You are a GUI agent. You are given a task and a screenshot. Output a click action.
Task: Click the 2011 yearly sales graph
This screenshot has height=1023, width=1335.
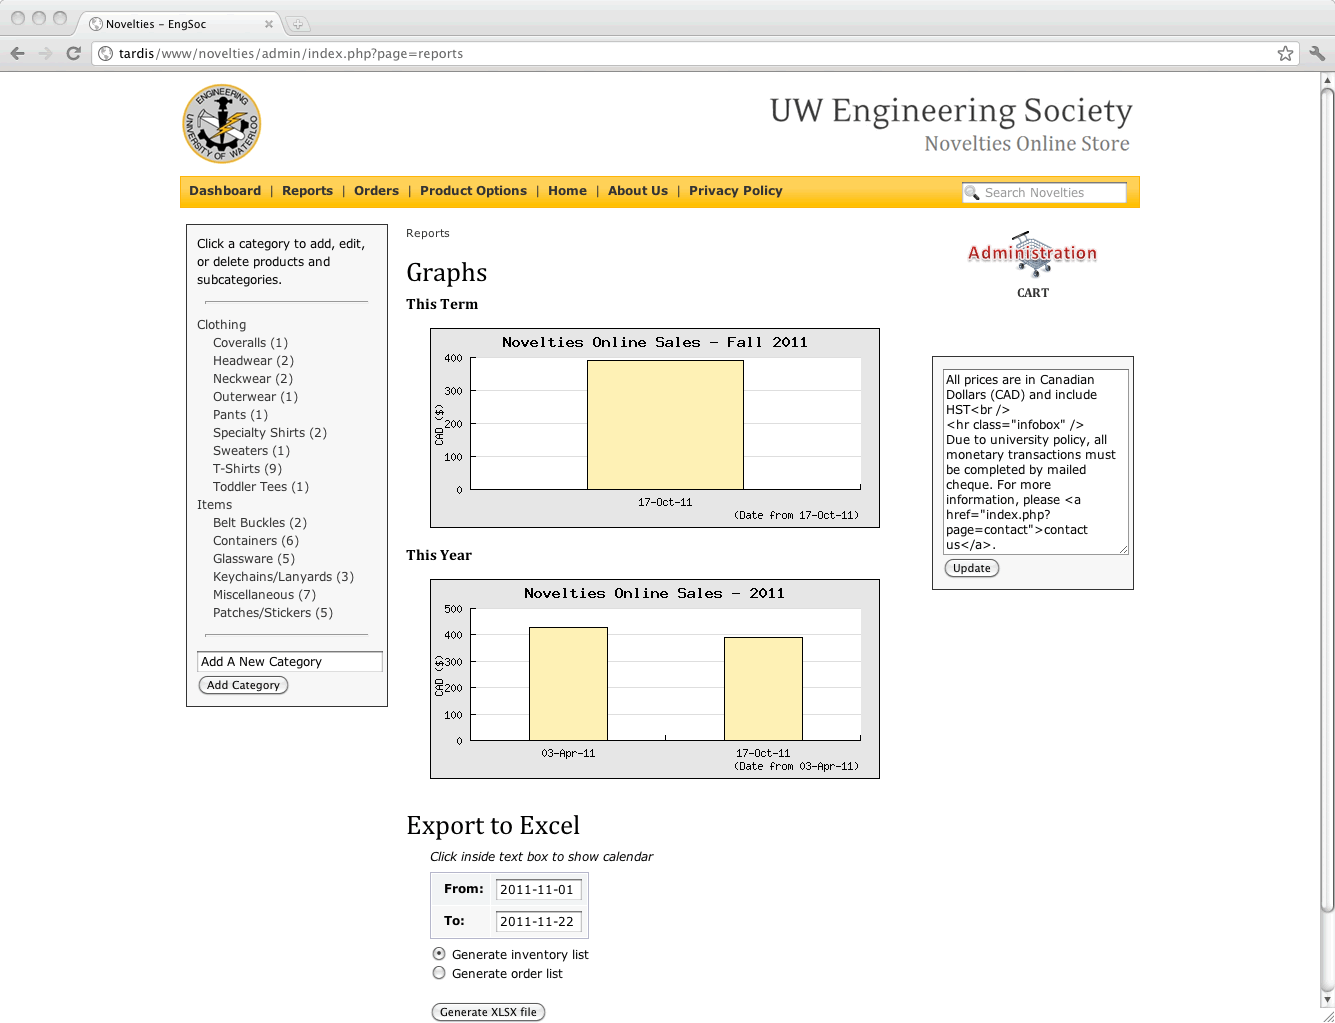click(x=655, y=679)
